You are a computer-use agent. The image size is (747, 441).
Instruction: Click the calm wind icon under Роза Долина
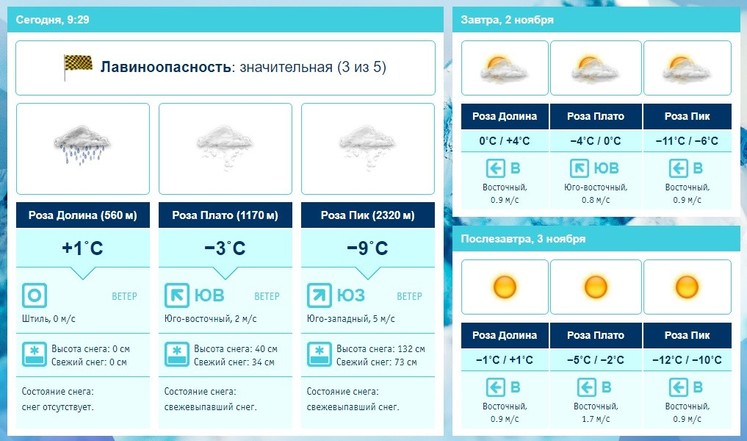[x=35, y=295]
